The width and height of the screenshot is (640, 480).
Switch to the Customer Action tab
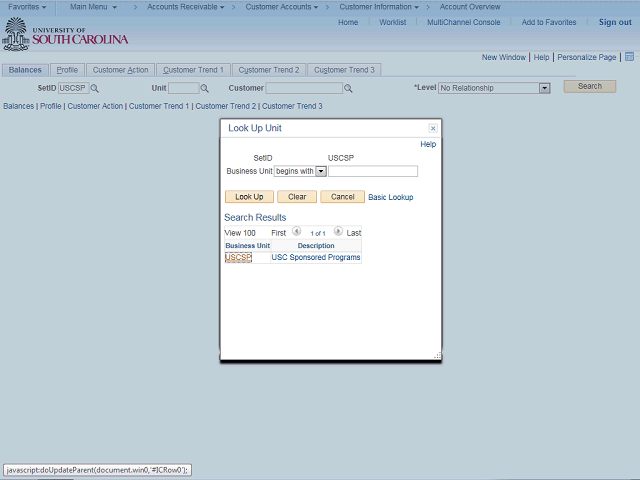point(120,70)
